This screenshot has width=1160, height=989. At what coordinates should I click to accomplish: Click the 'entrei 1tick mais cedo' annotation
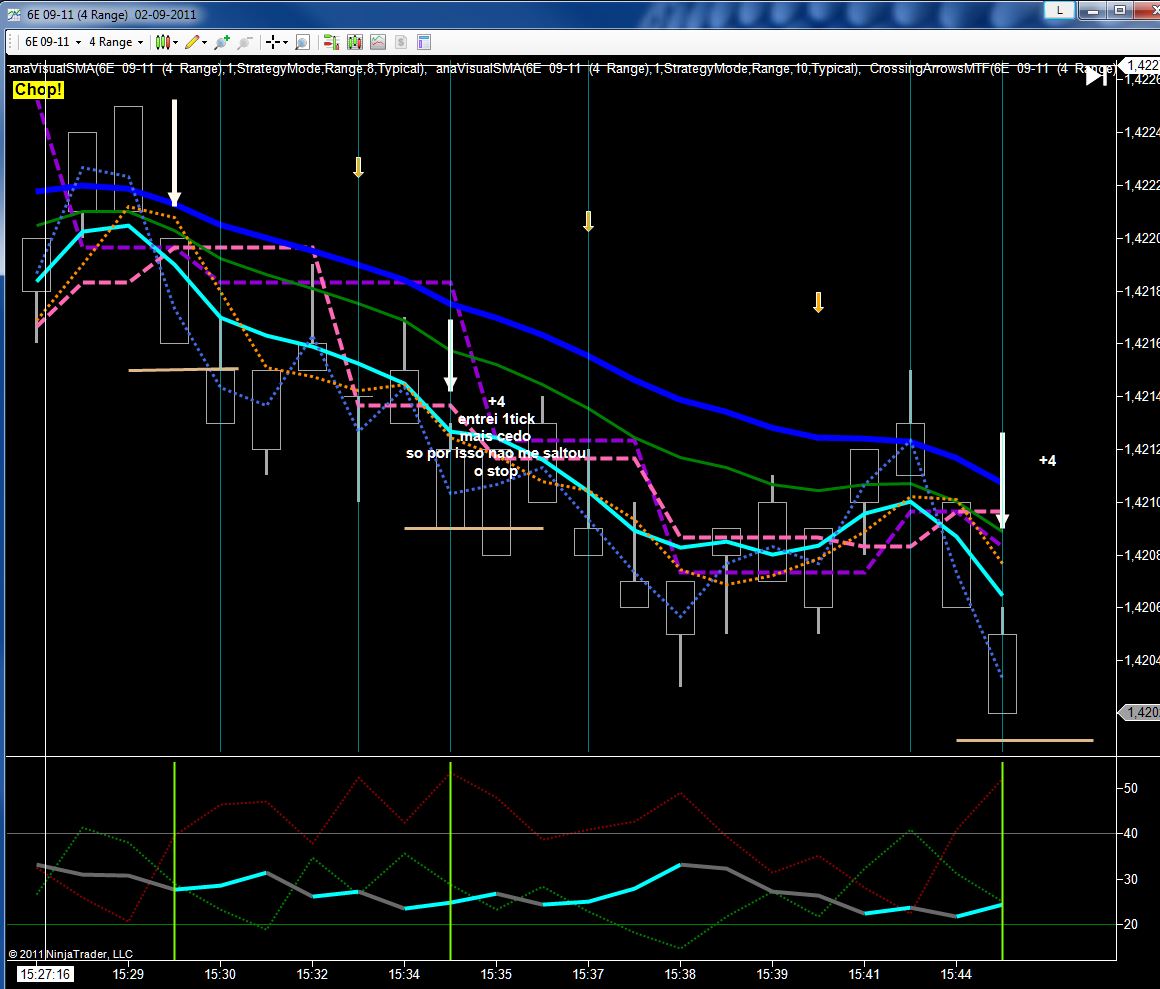click(496, 428)
